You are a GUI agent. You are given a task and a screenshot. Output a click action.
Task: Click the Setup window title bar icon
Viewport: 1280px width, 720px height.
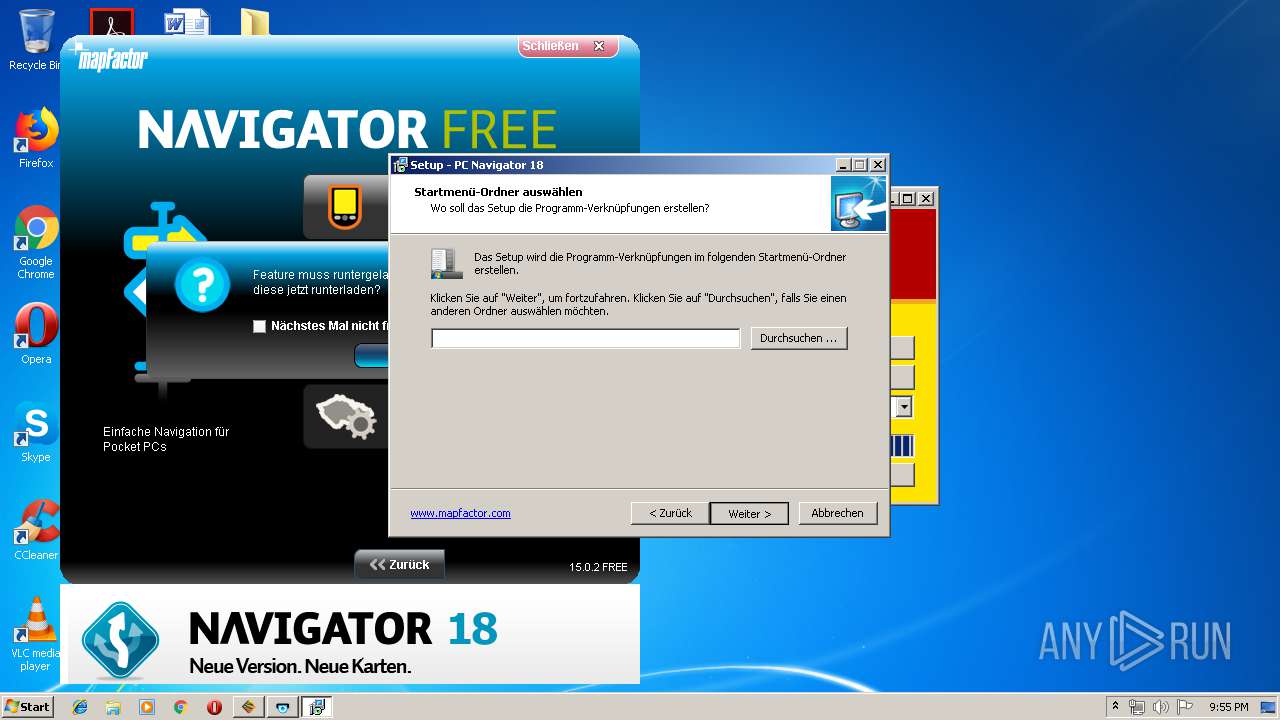pyautogui.click(x=400, y=165)
